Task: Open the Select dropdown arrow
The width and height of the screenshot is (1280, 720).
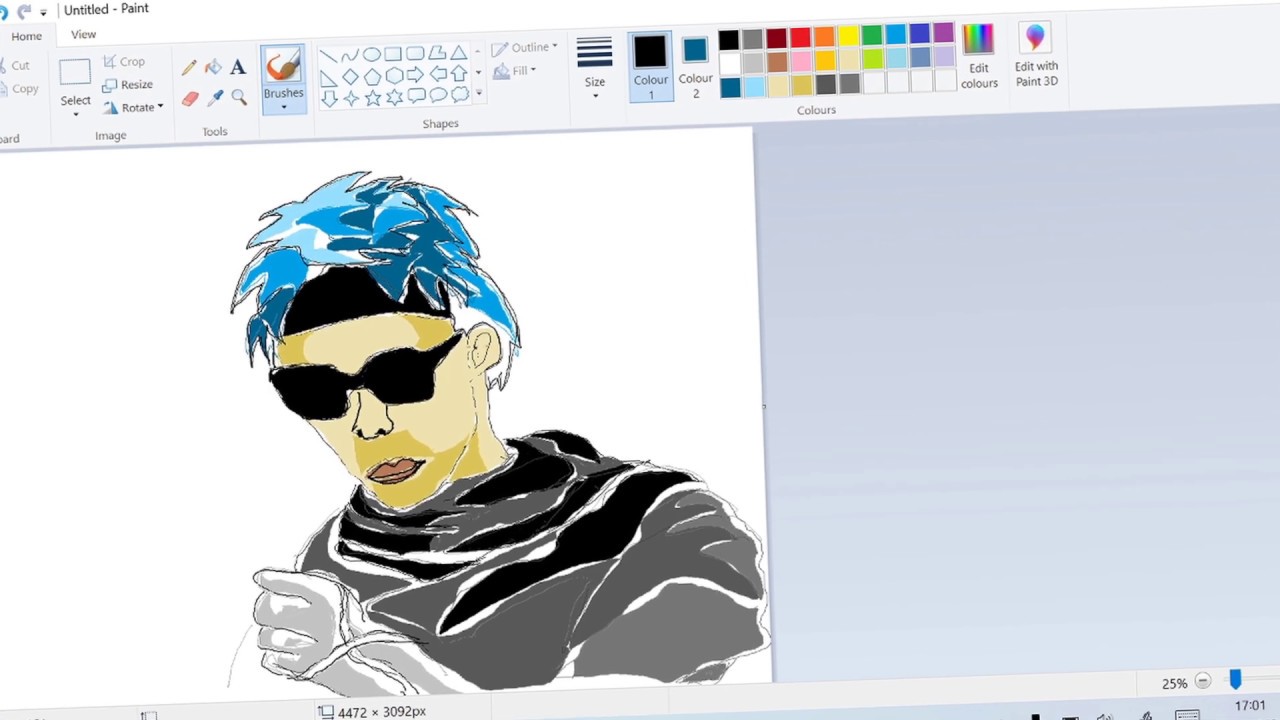Action: [75, 114]
